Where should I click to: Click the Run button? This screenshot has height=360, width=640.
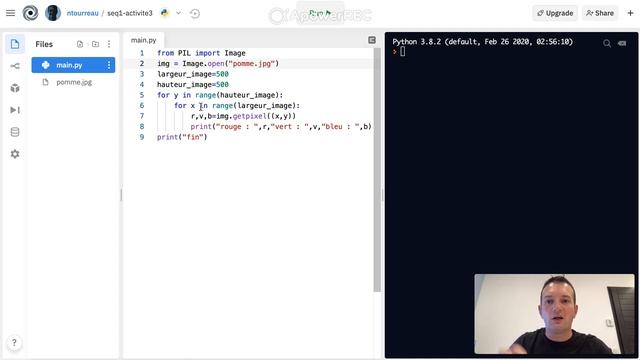pyautogui.click(x=320, y=13)
